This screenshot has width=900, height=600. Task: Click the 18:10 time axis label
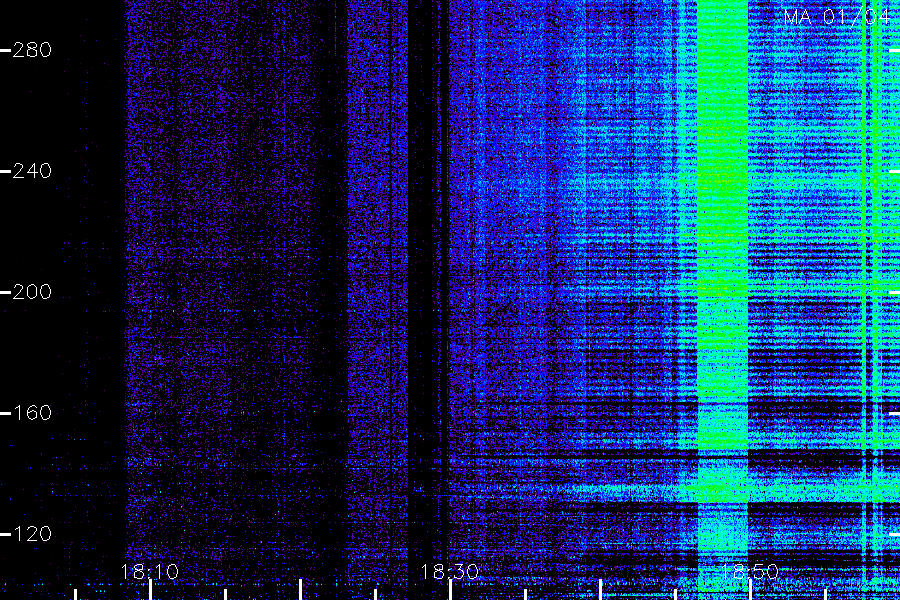pos(150,572)
